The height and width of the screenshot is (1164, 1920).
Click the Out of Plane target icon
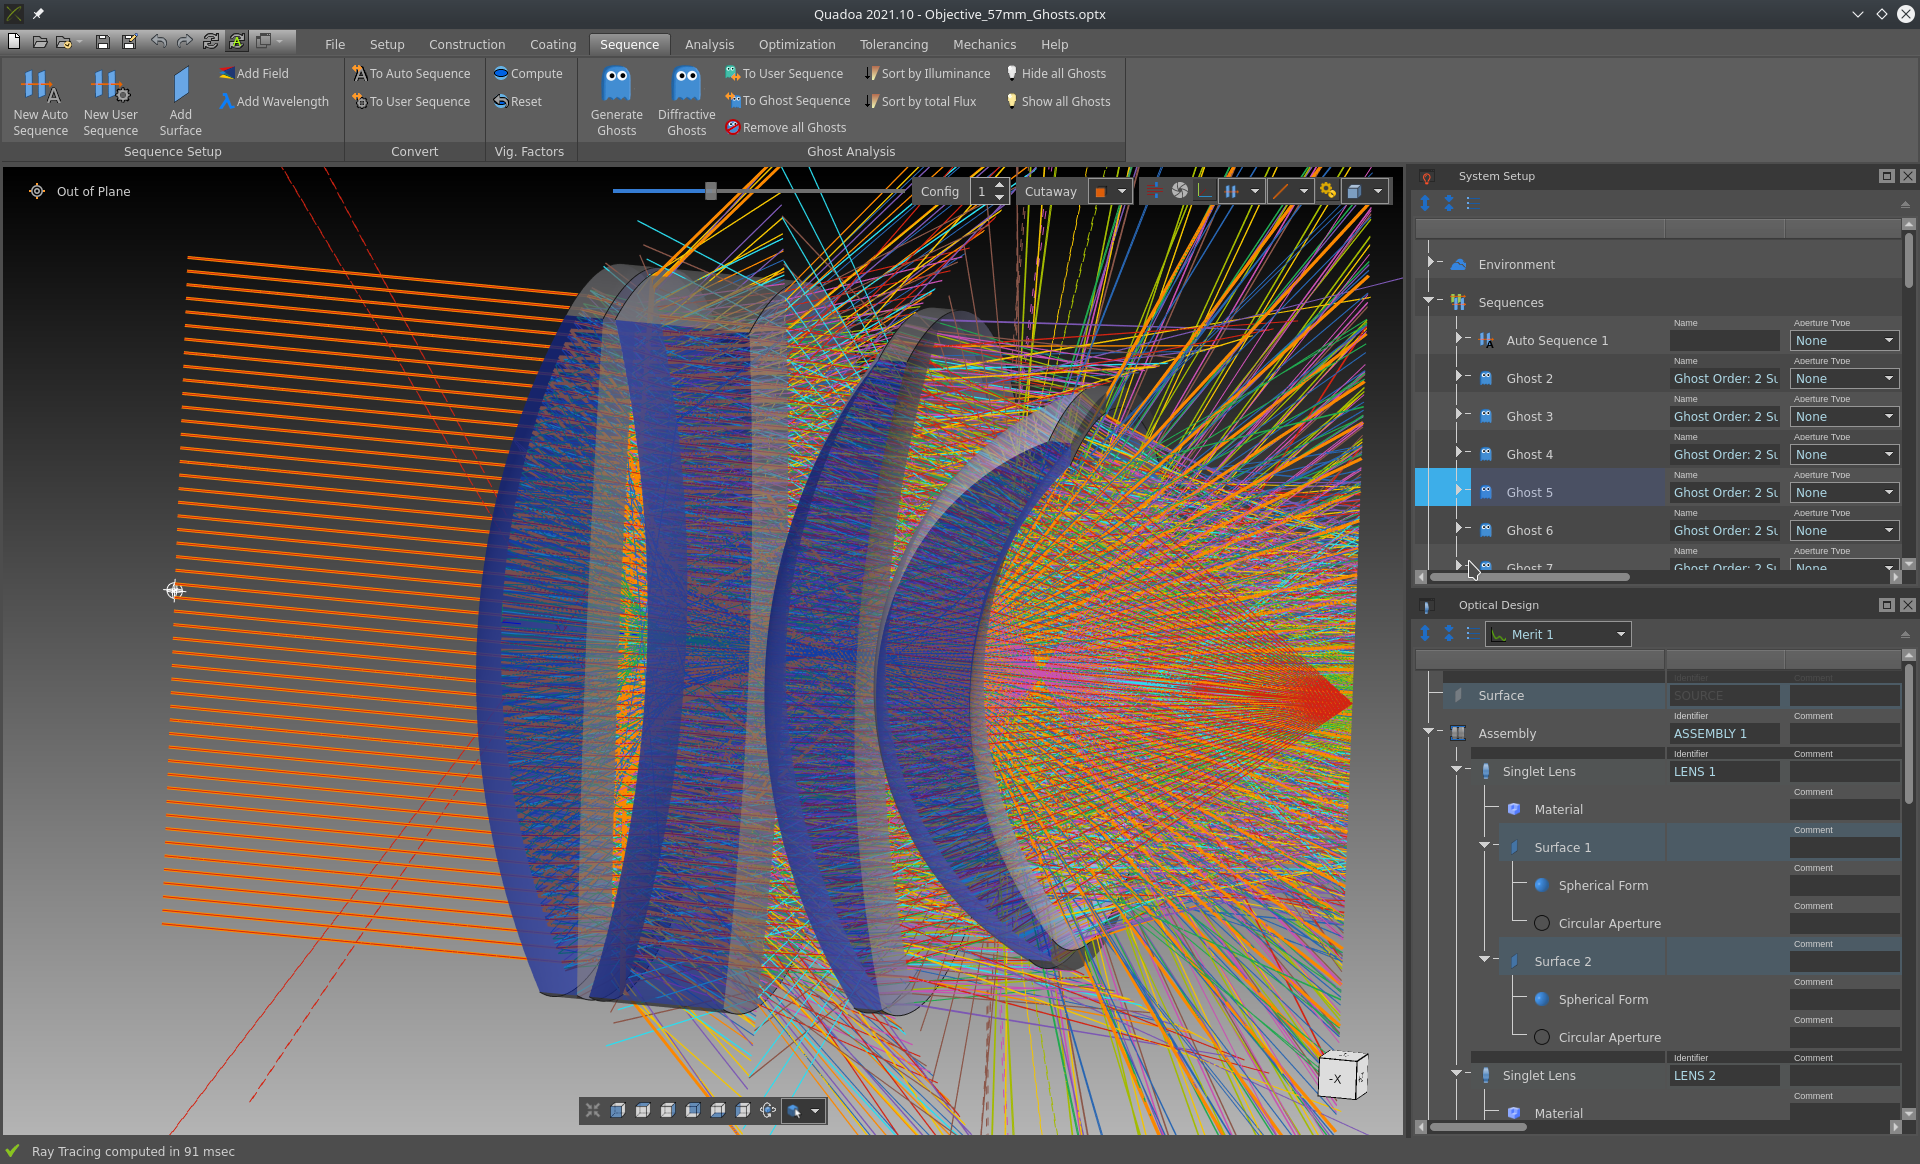(x=37, y=191)
